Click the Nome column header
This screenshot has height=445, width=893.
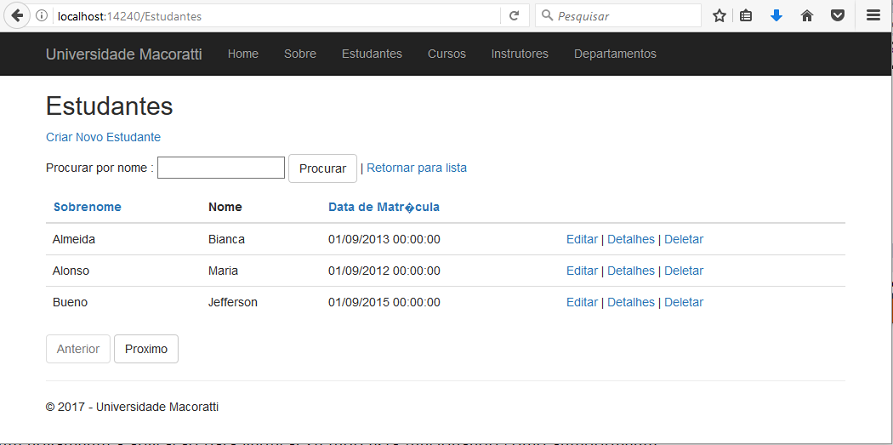(225, 207)
